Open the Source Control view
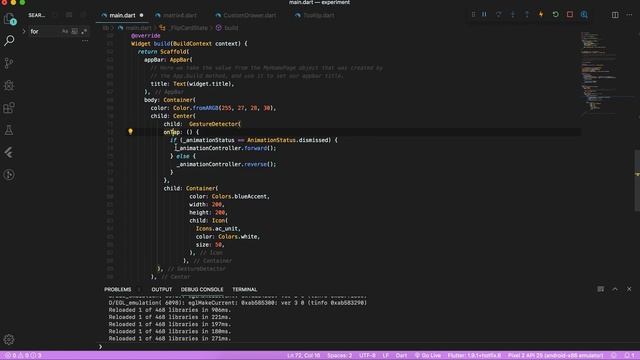This screenshot has width=640, height=360. point(9,63)
